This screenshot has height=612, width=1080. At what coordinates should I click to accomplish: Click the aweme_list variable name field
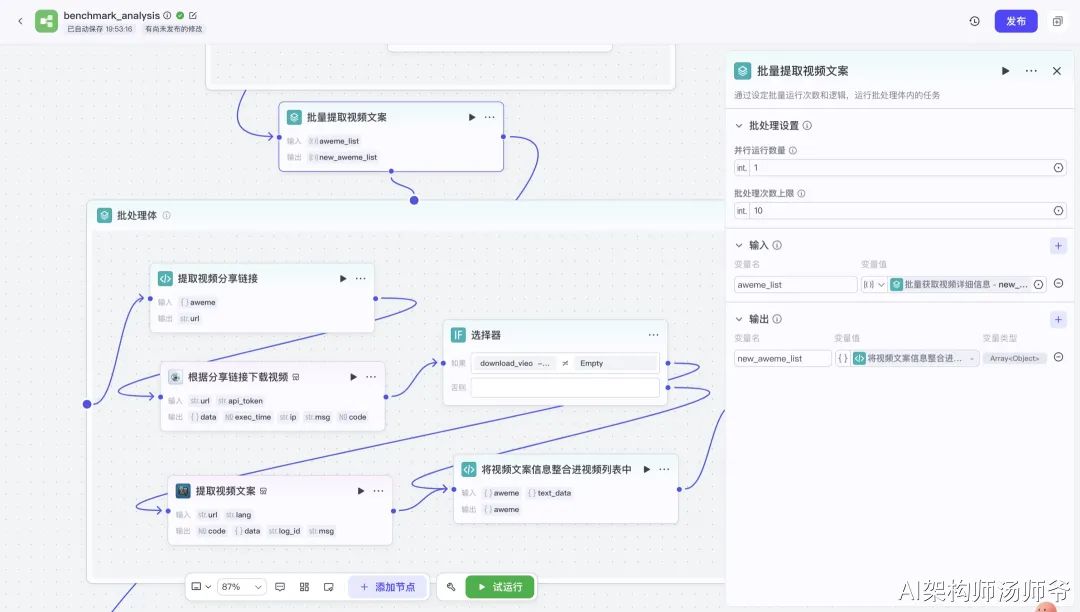[796, 284]
